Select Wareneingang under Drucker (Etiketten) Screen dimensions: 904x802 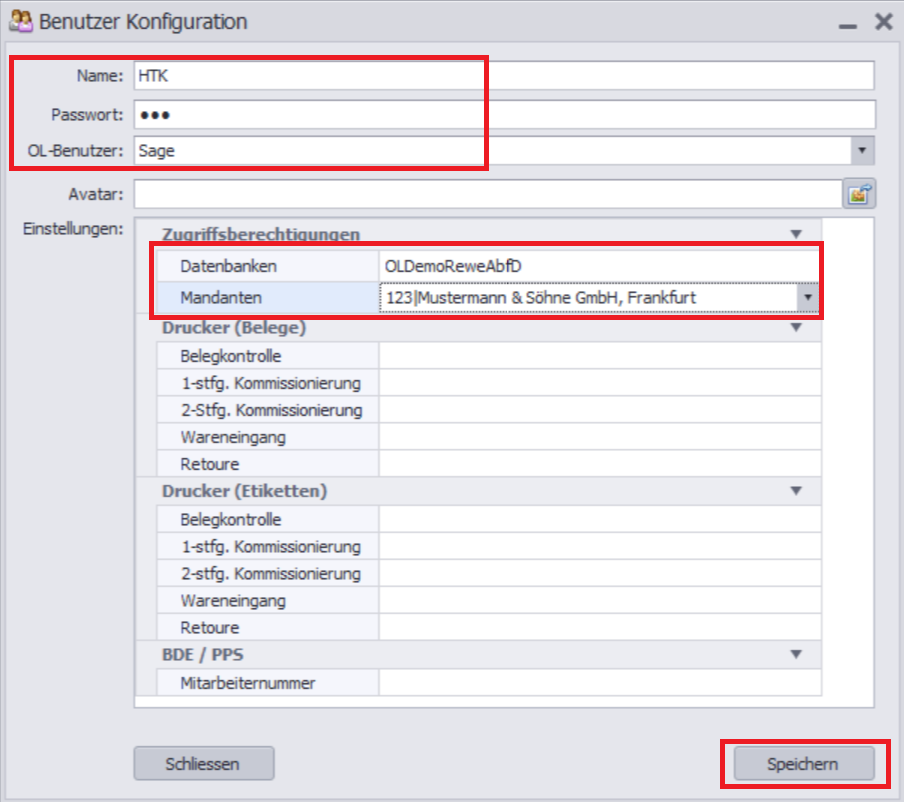(x=489, y=601)
